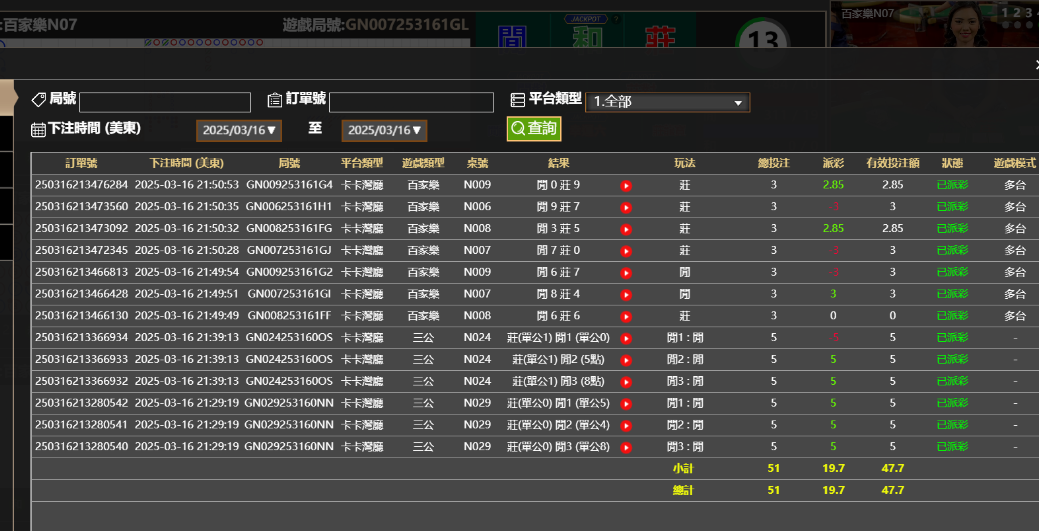Screen dimensions: 1039x531
Task: Open the start date picker 2025/03/16
Action: click(240, 130)
